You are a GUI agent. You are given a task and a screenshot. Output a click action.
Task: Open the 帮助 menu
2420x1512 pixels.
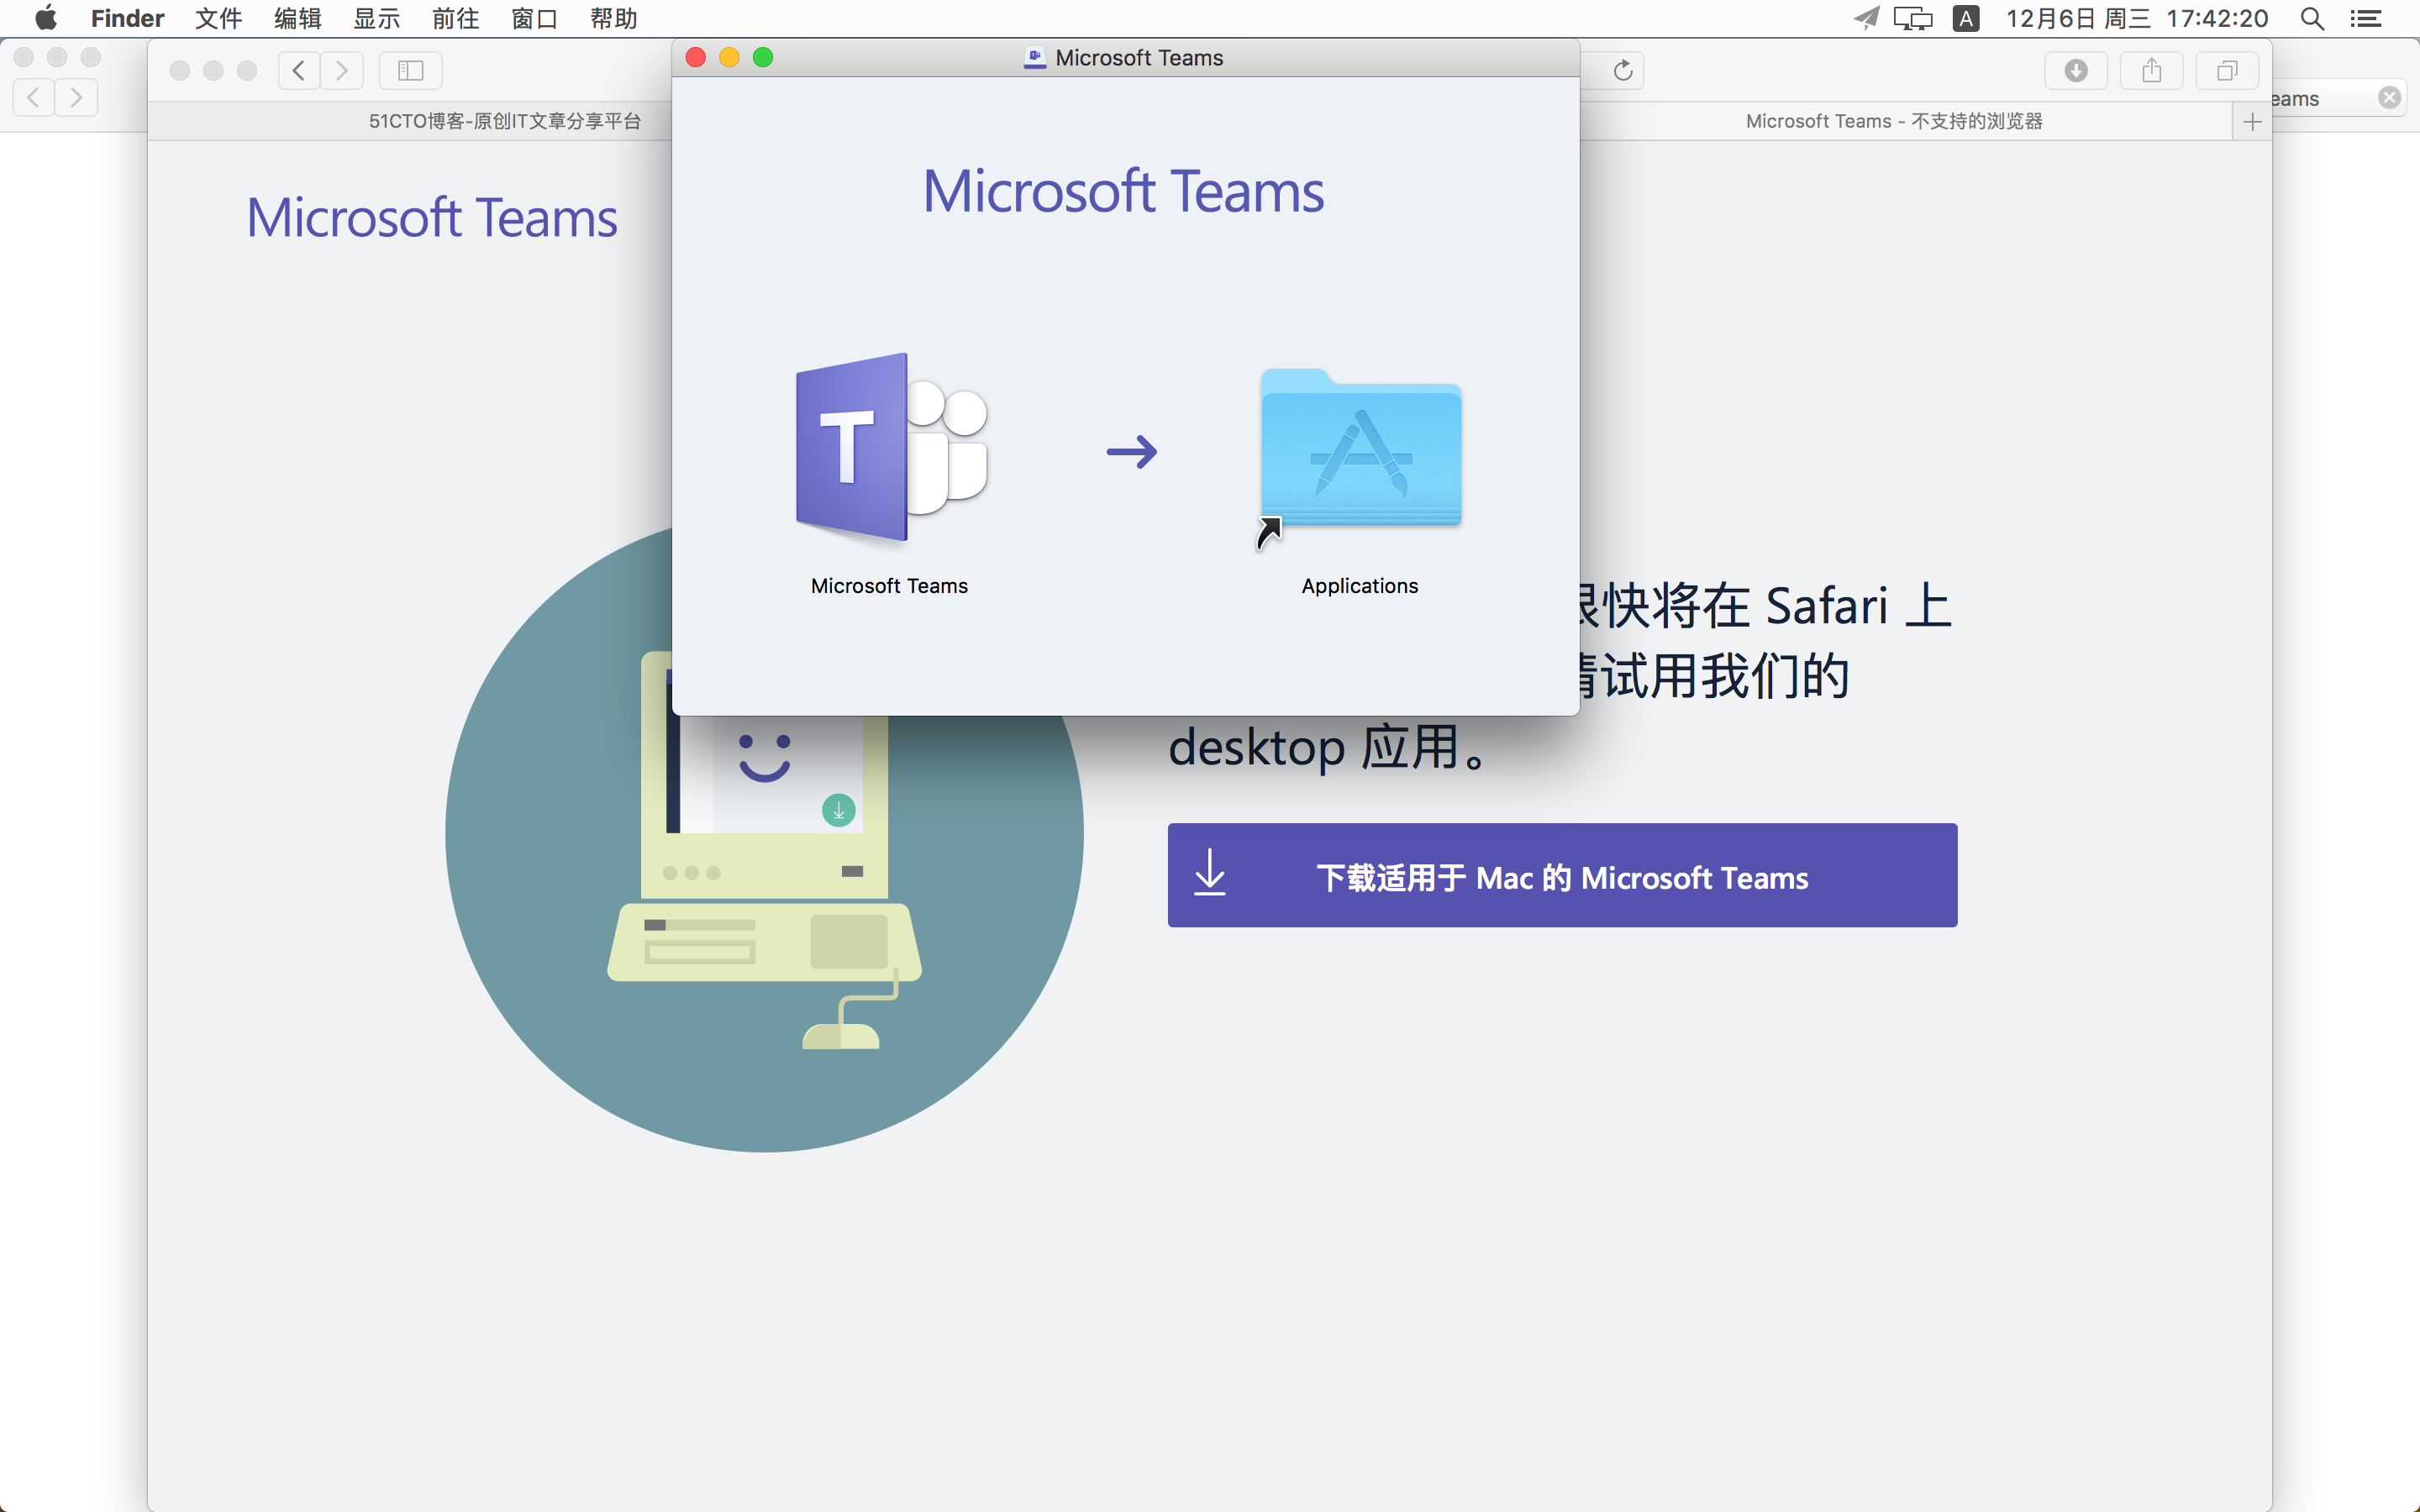(613, 18)
